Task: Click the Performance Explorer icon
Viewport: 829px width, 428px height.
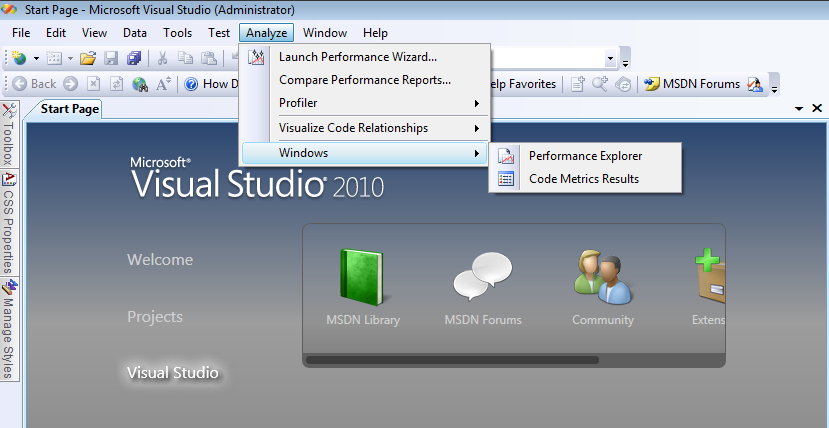Action: tap(506, 156)
